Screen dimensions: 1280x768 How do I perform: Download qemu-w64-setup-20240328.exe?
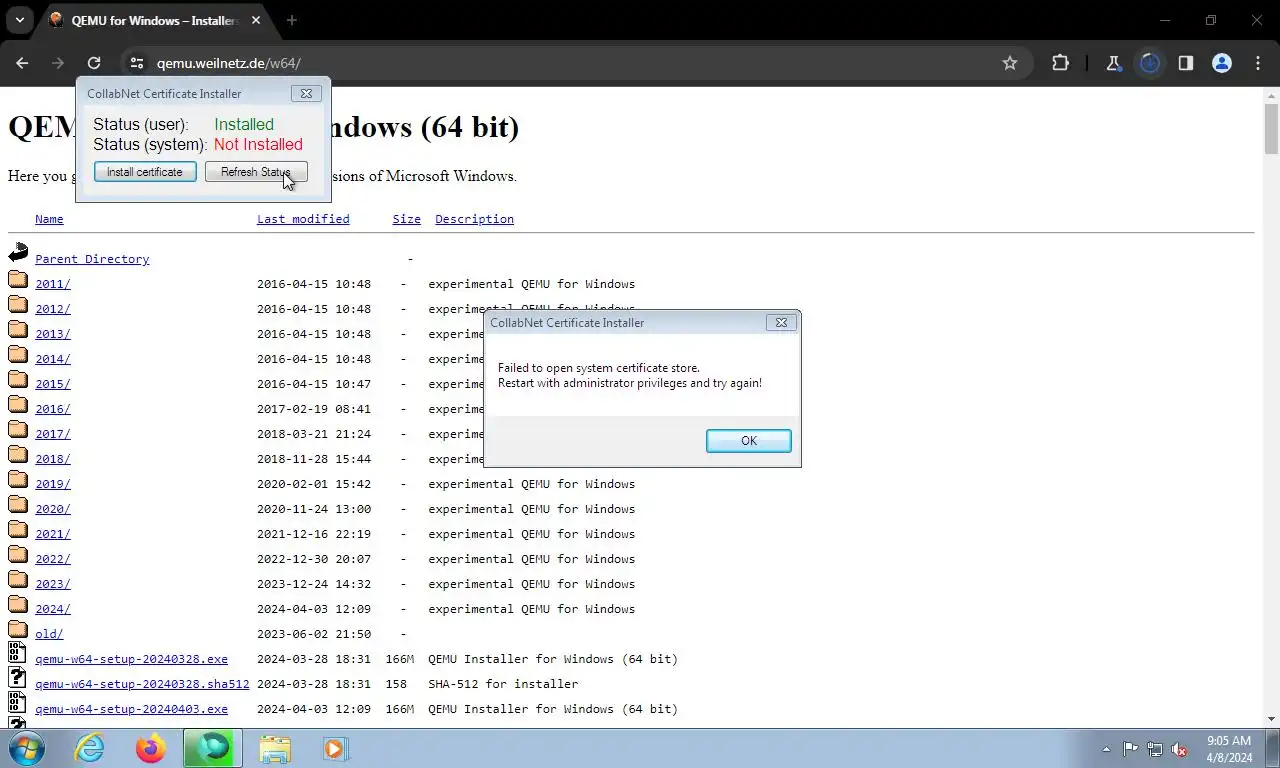131,659
